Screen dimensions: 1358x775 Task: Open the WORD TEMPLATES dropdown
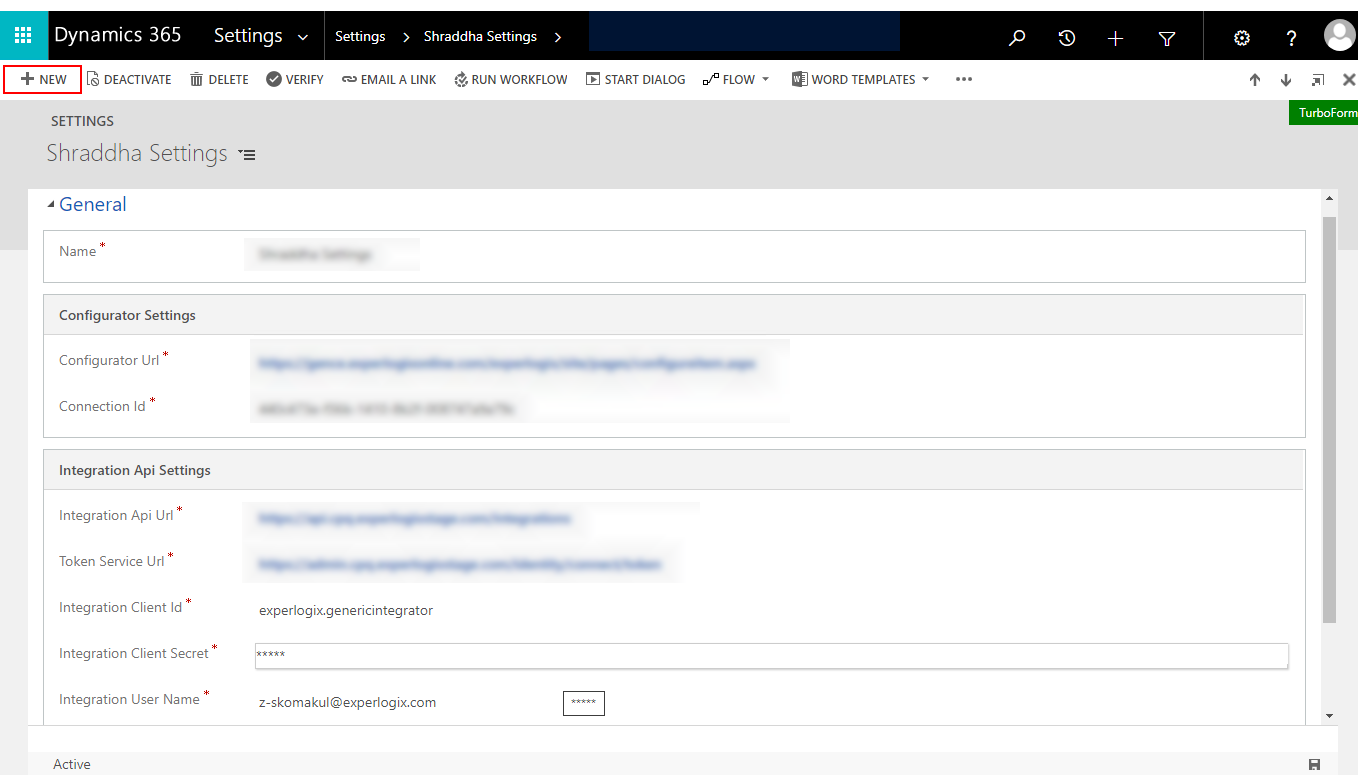861,79
